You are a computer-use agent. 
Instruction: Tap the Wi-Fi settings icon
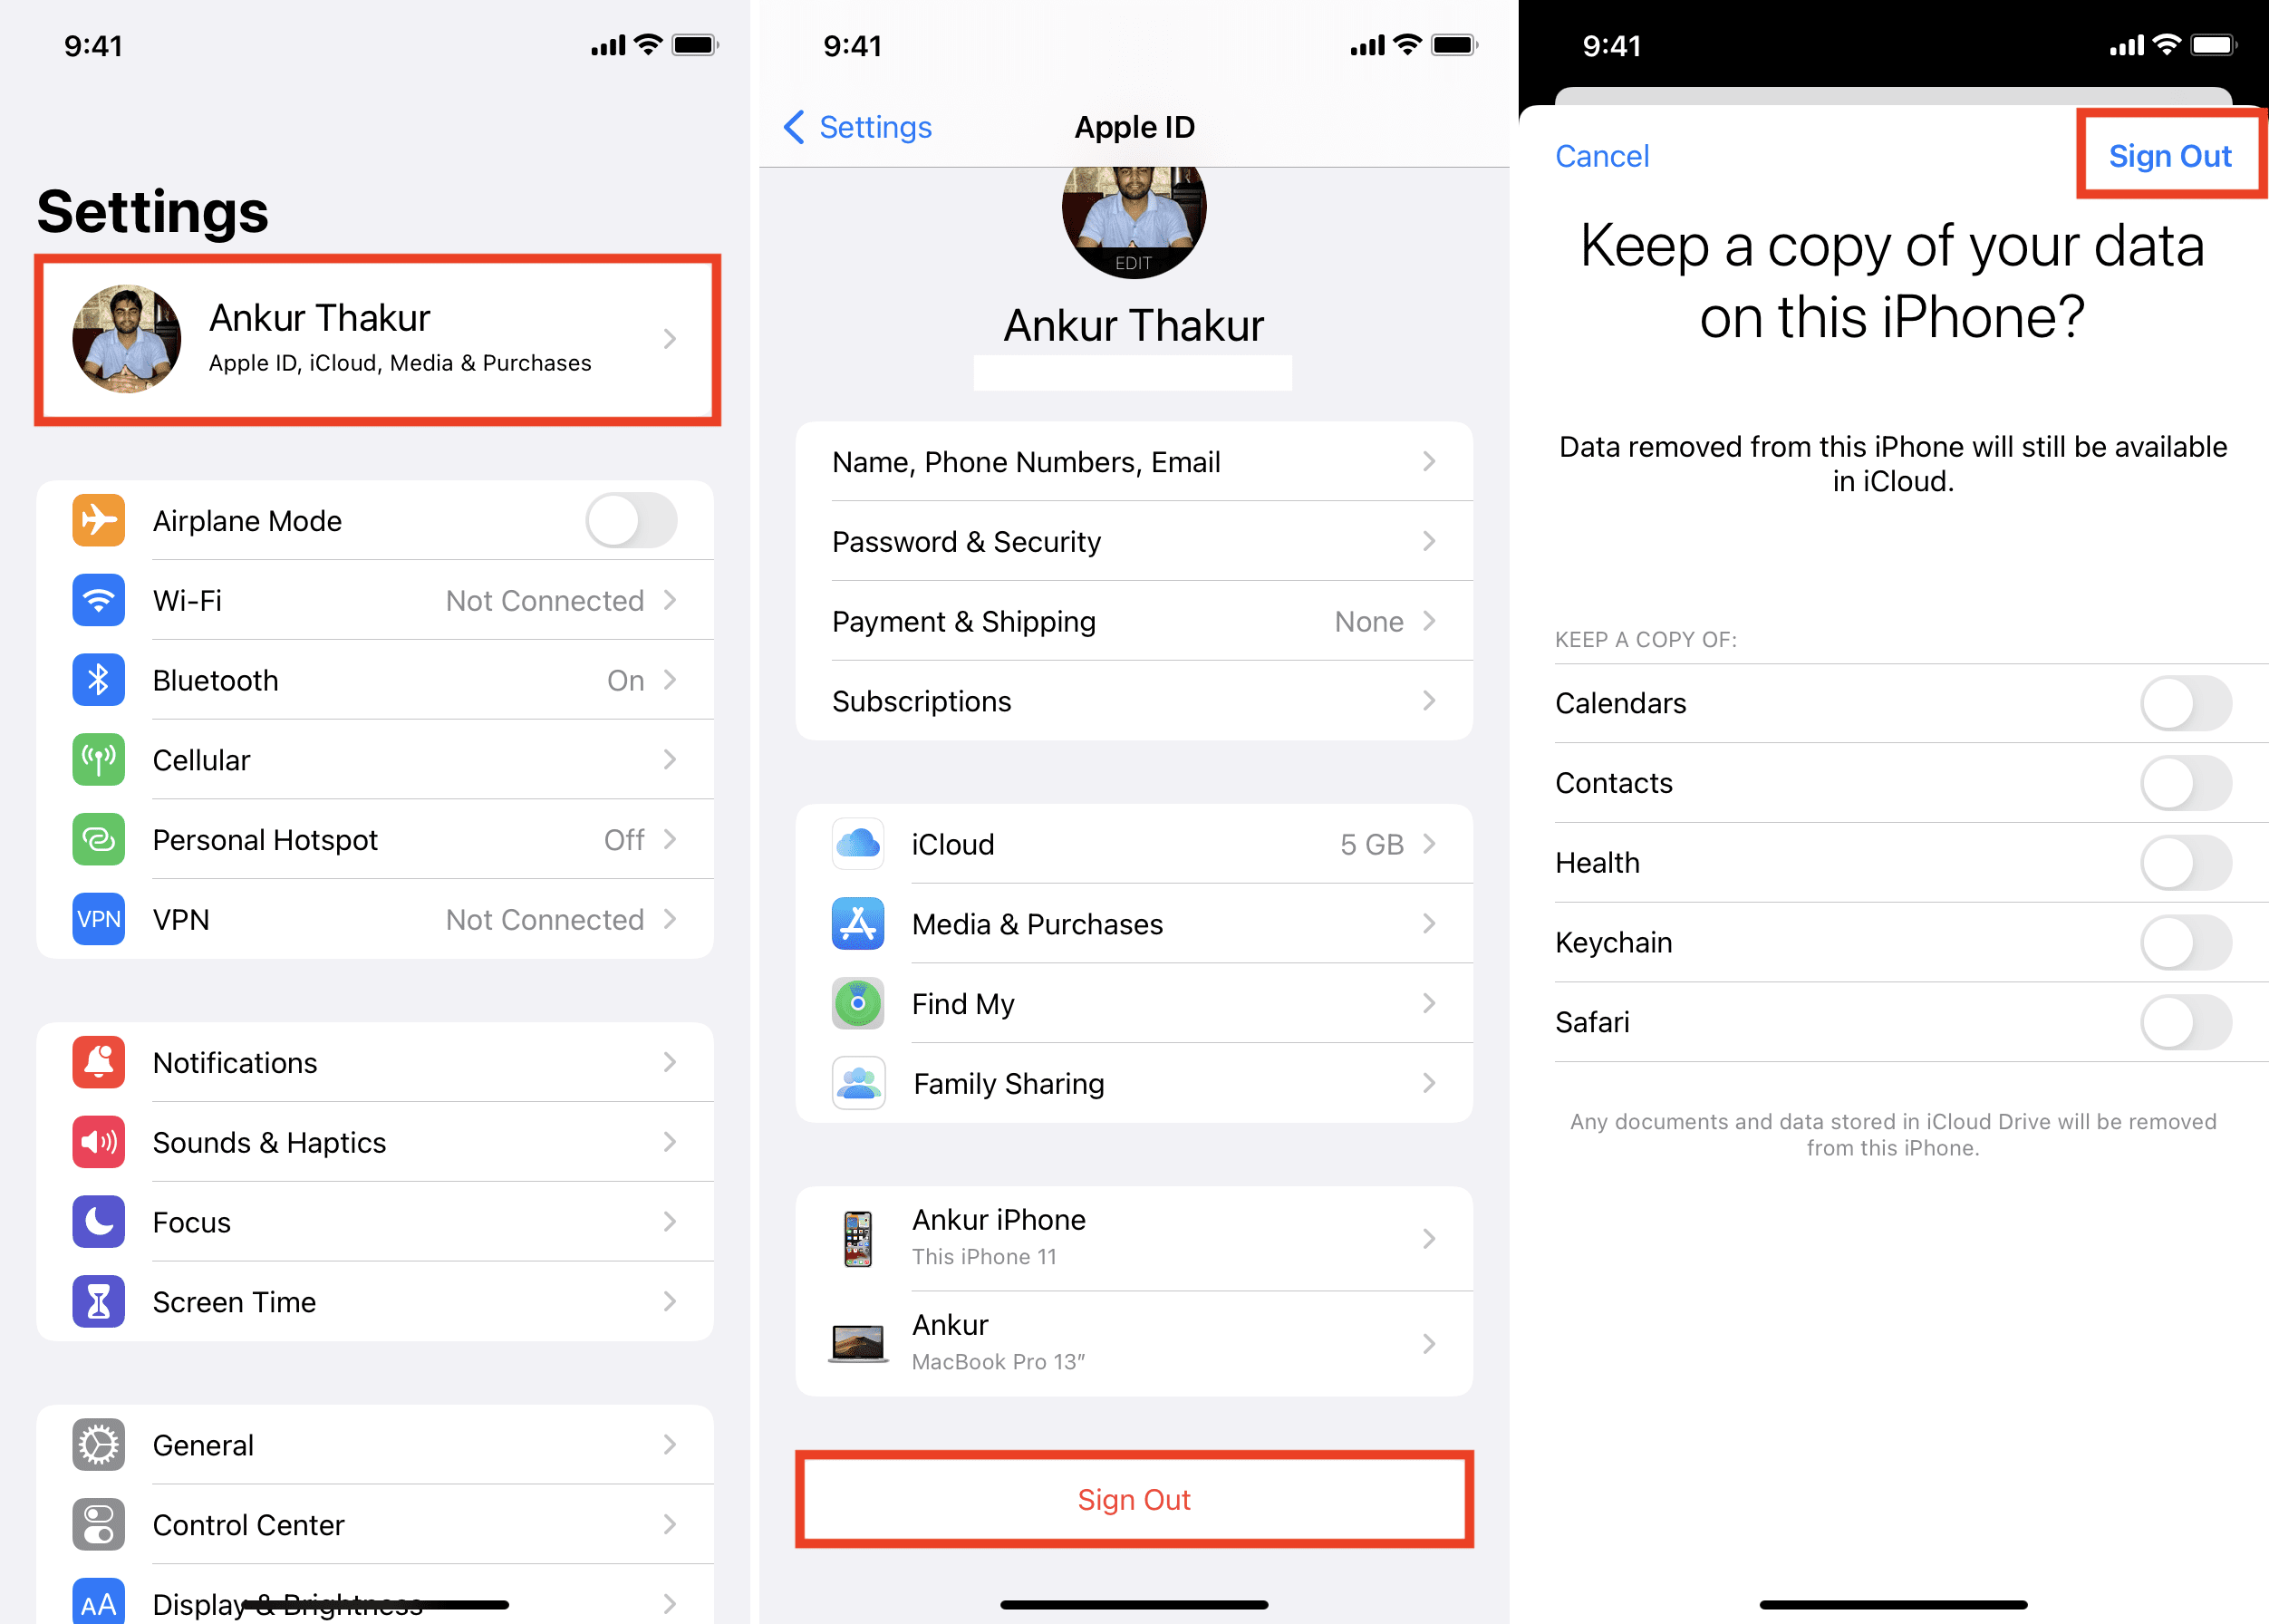[97, 599]
